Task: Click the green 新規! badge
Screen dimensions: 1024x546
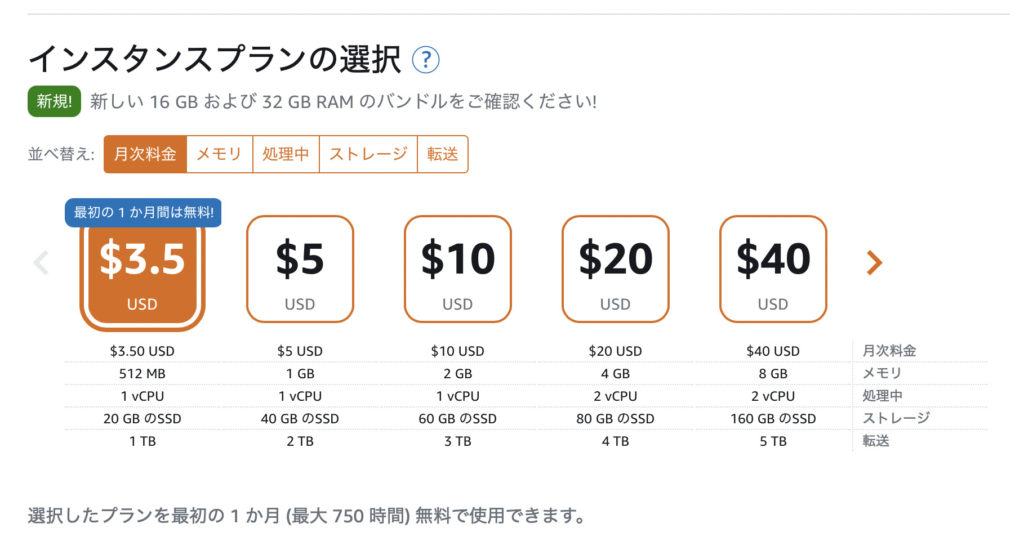Action: pyautogui.click(x=54, y=101)
